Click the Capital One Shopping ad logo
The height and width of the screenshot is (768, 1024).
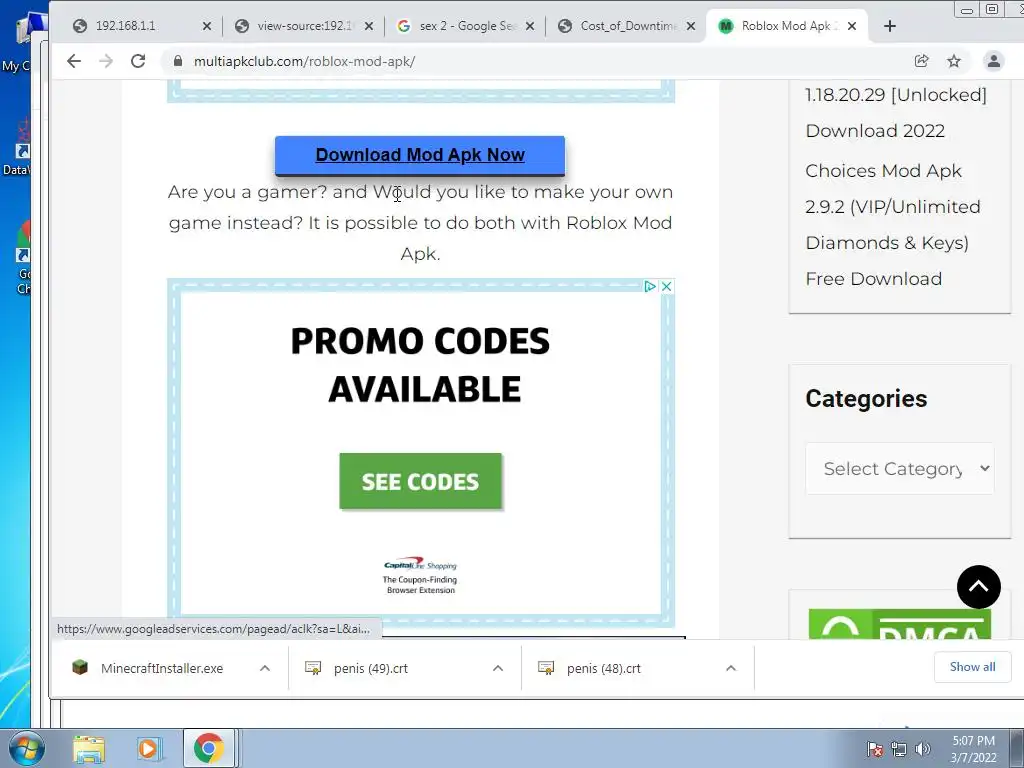point(420,565)
